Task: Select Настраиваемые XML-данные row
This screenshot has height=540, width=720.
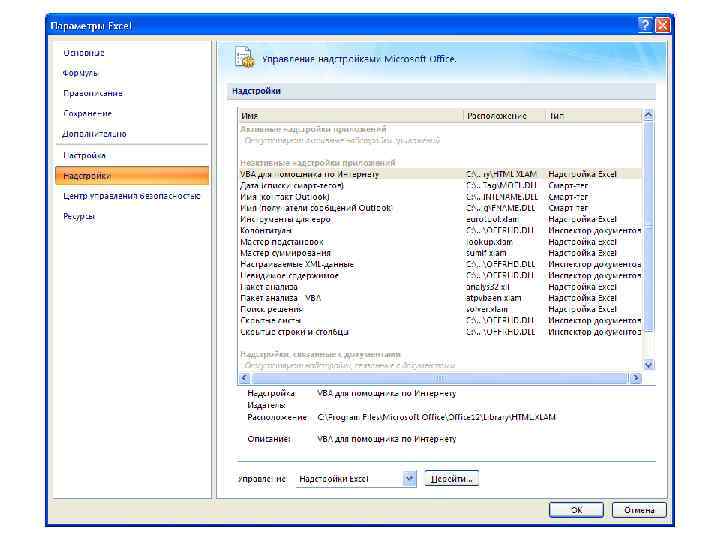Action: coord(440,264)
